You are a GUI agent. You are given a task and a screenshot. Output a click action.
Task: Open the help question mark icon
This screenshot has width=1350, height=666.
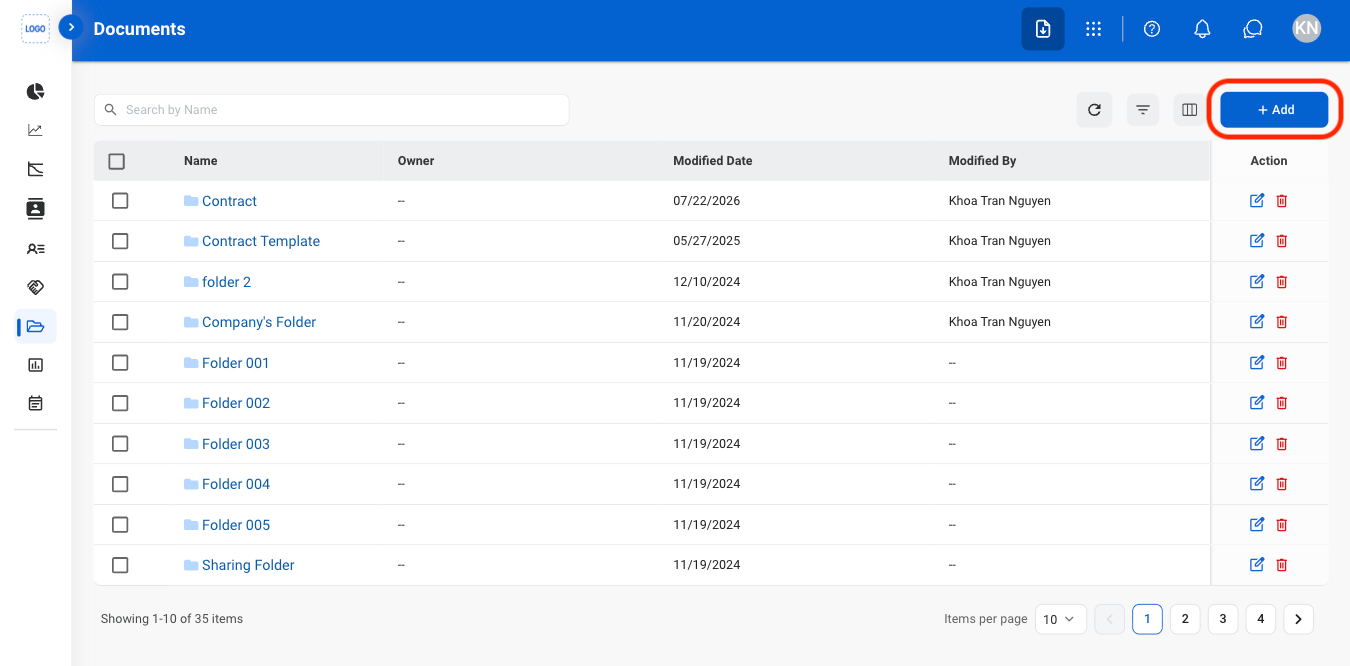tap(1152, 29)
